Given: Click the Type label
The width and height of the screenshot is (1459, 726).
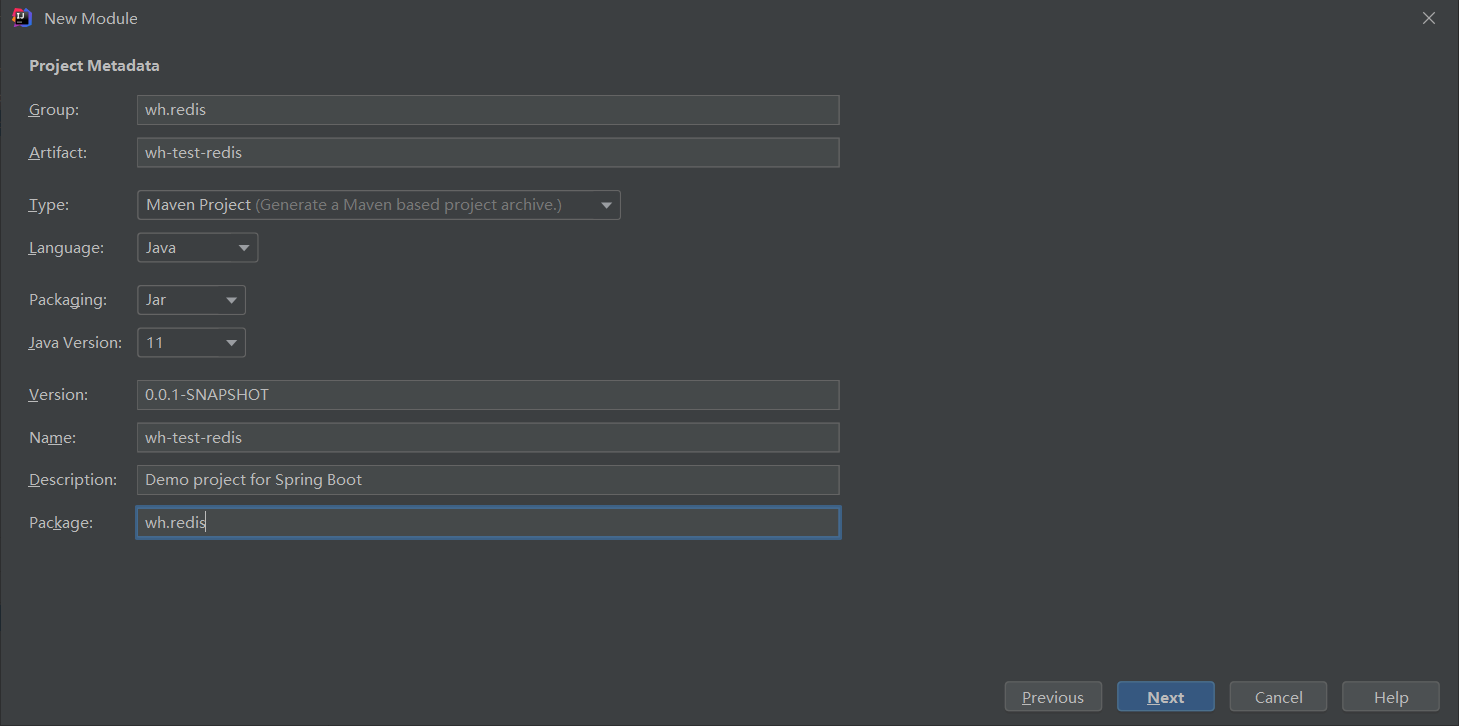Looking at the screenshot, I should [x=49, y=205].
